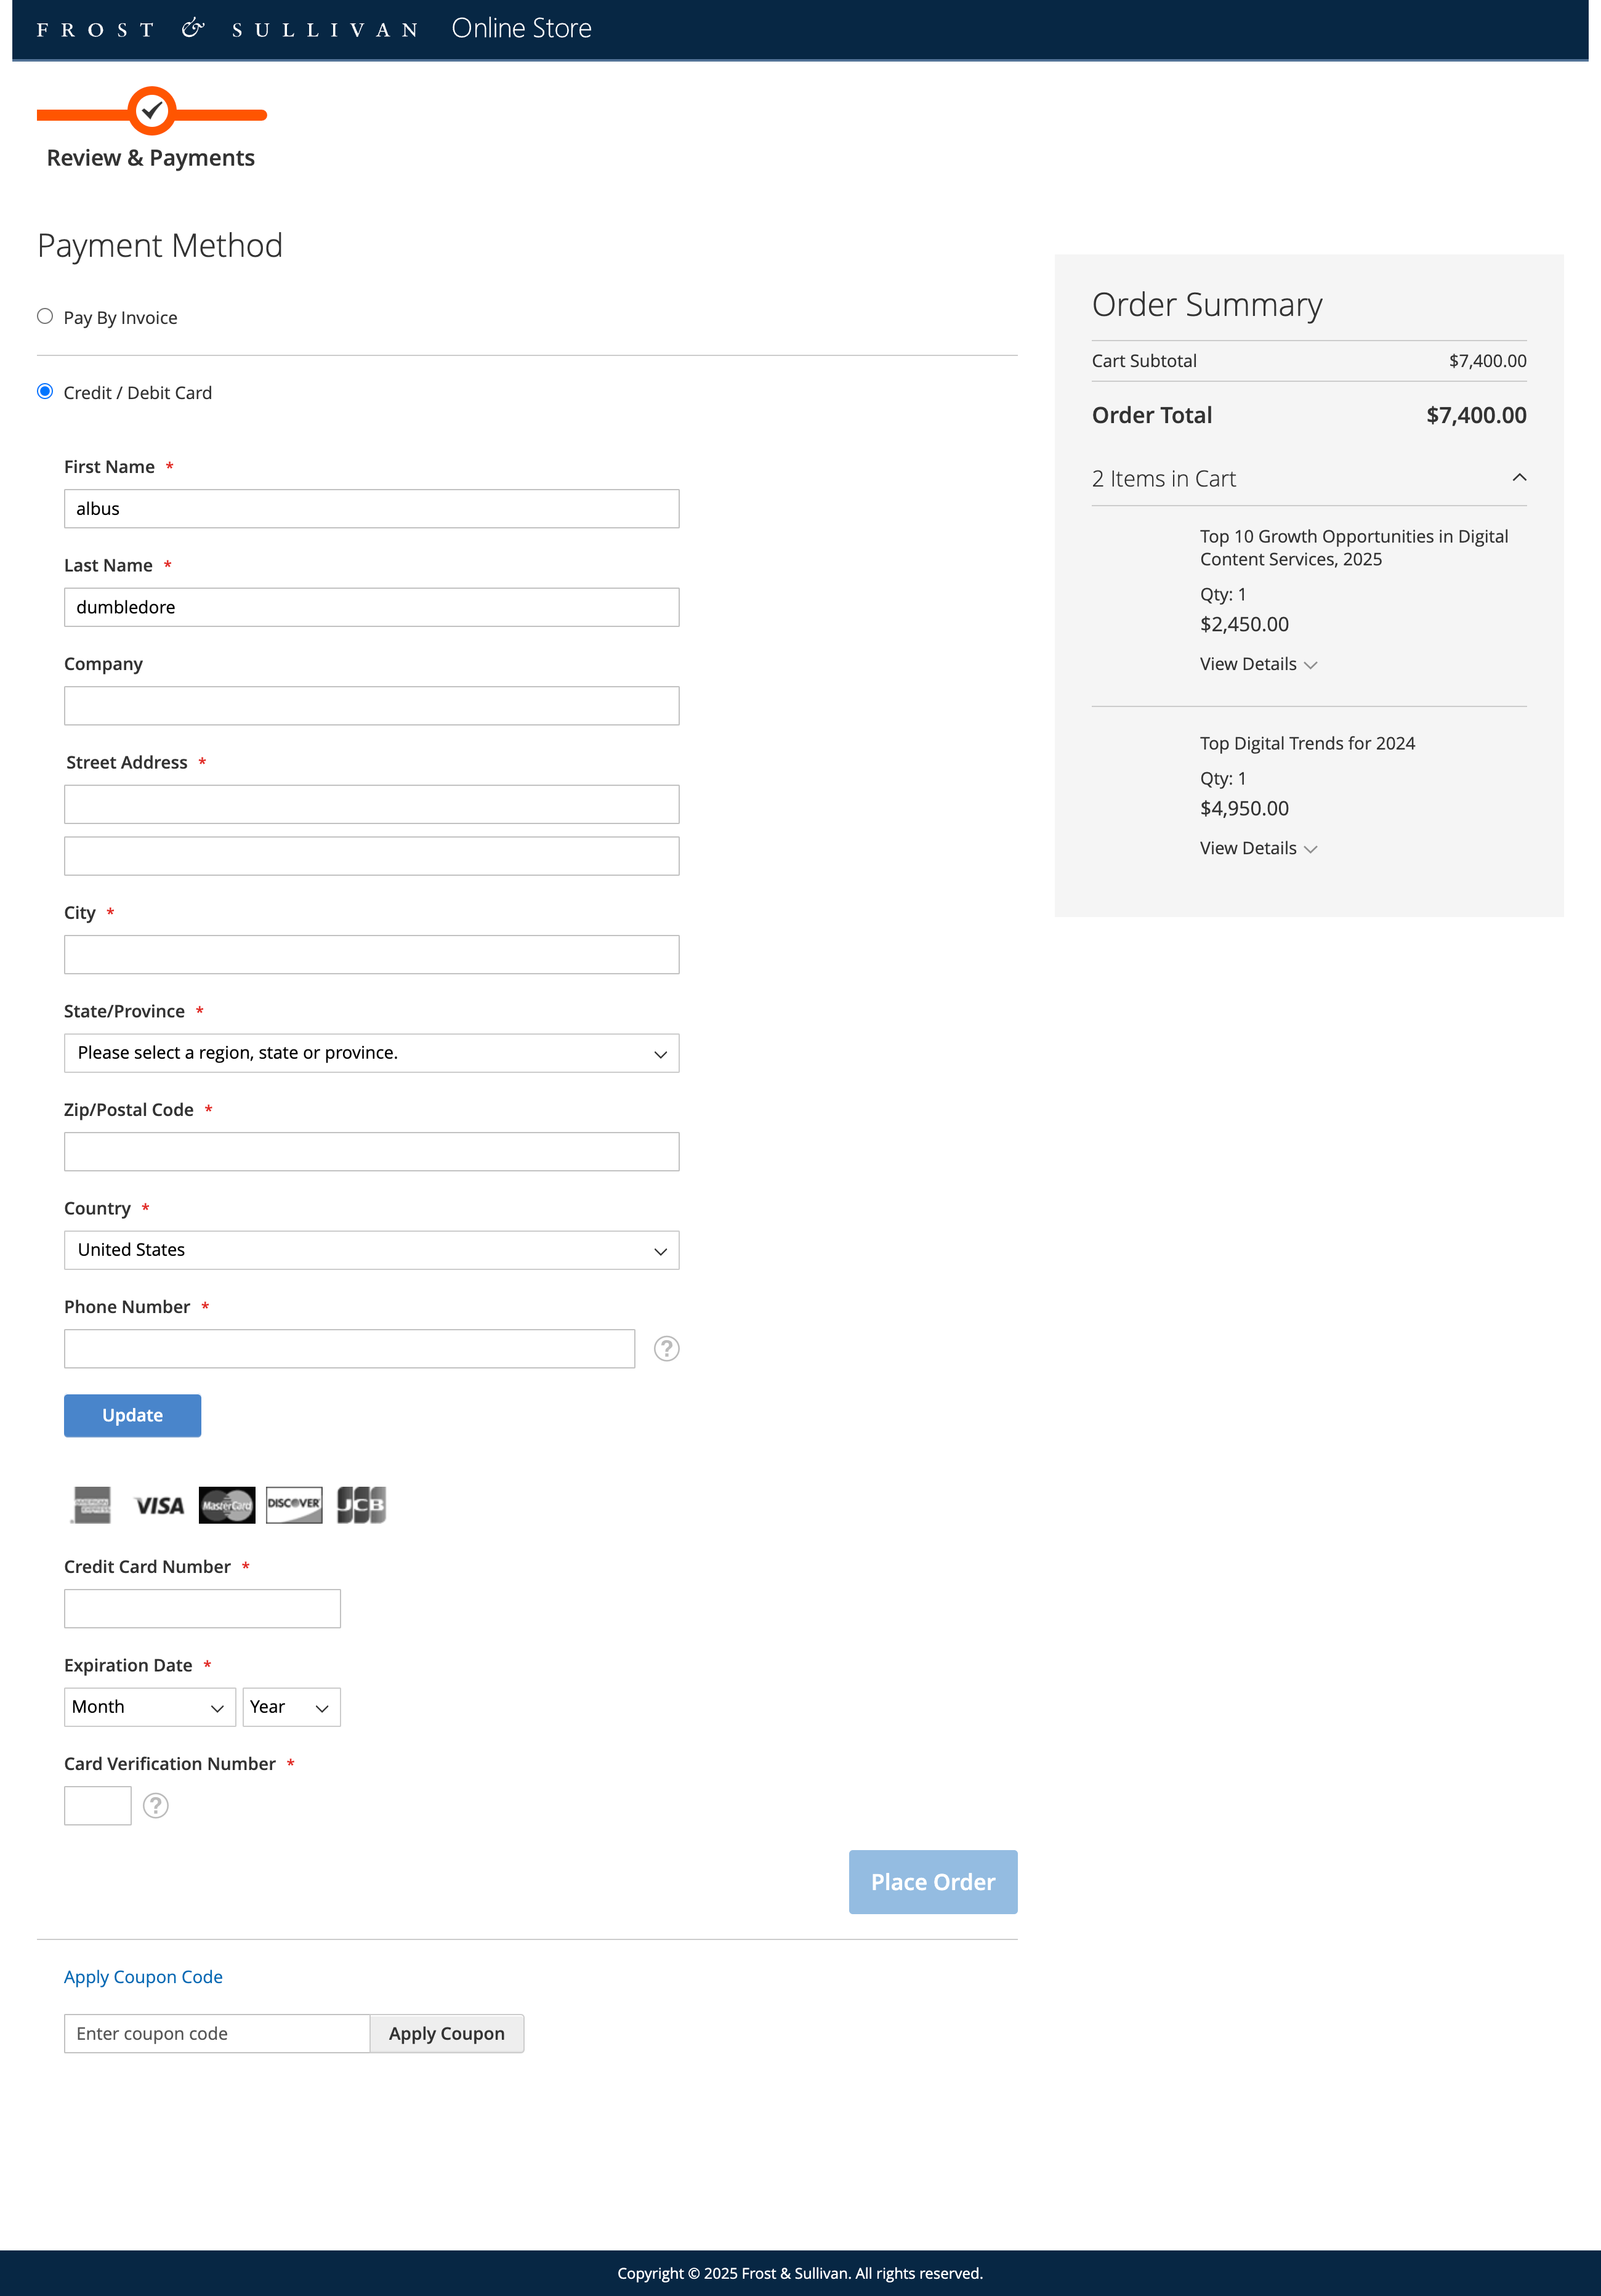Click the Discover card icon
This screenshot has width=1601, height=2296.
(294, 1505)
